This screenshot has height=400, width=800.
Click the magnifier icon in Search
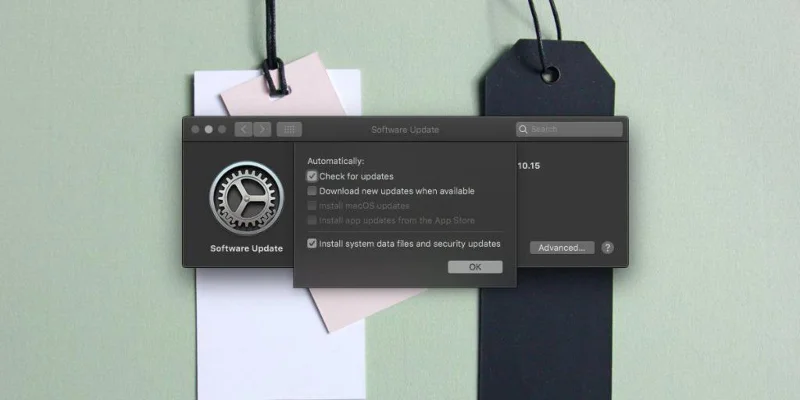523,130
